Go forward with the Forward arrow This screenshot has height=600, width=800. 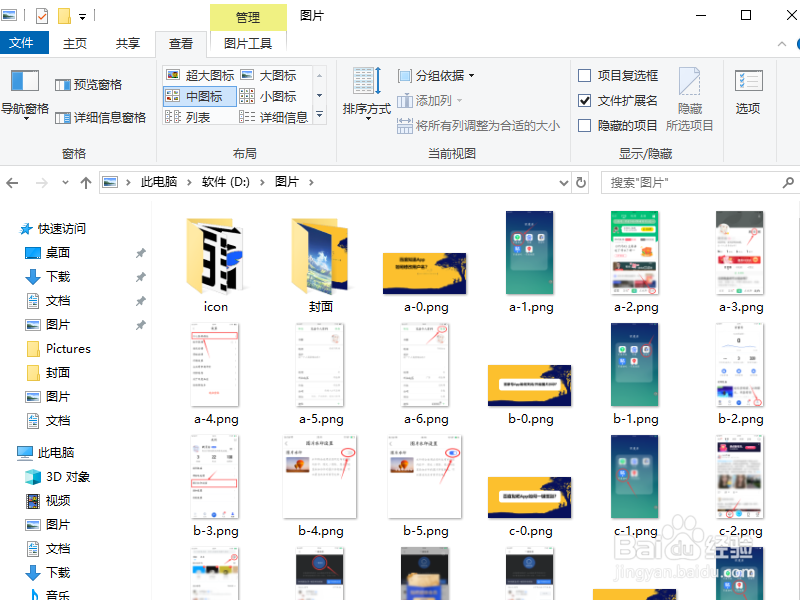(x=42, y=183)
